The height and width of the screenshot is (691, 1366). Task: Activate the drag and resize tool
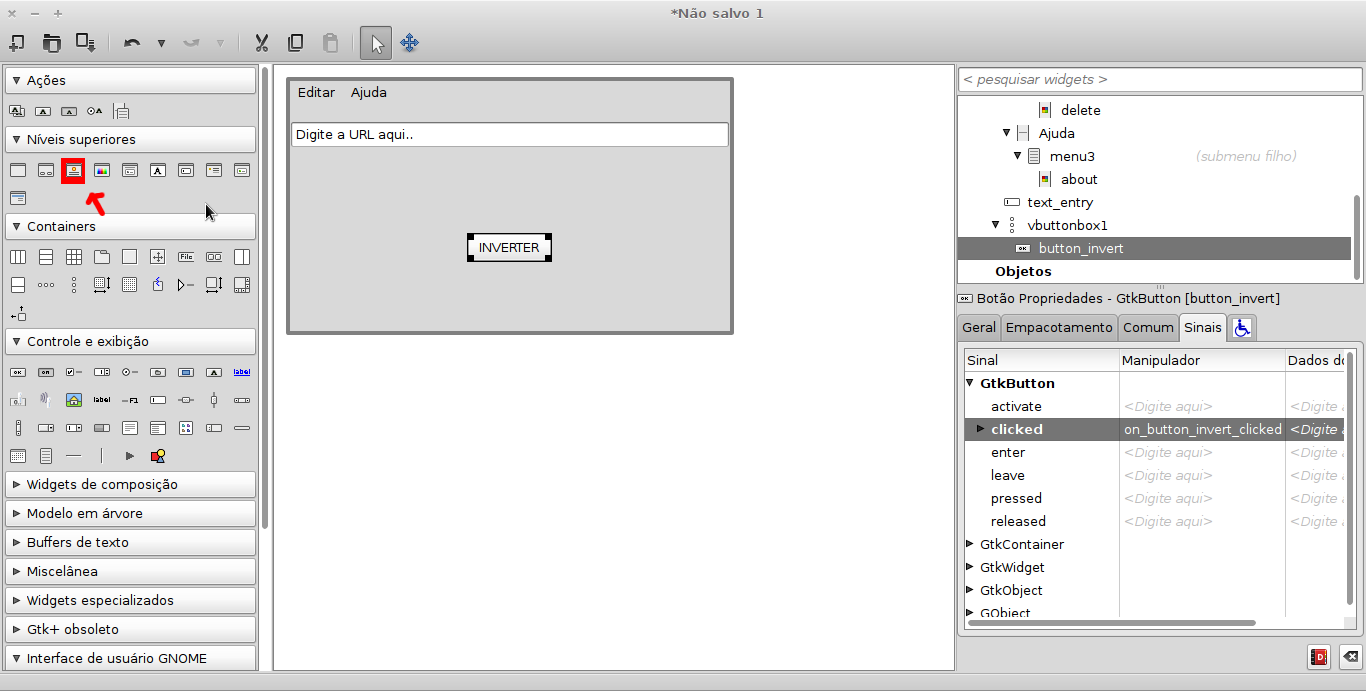pos(409,42)
